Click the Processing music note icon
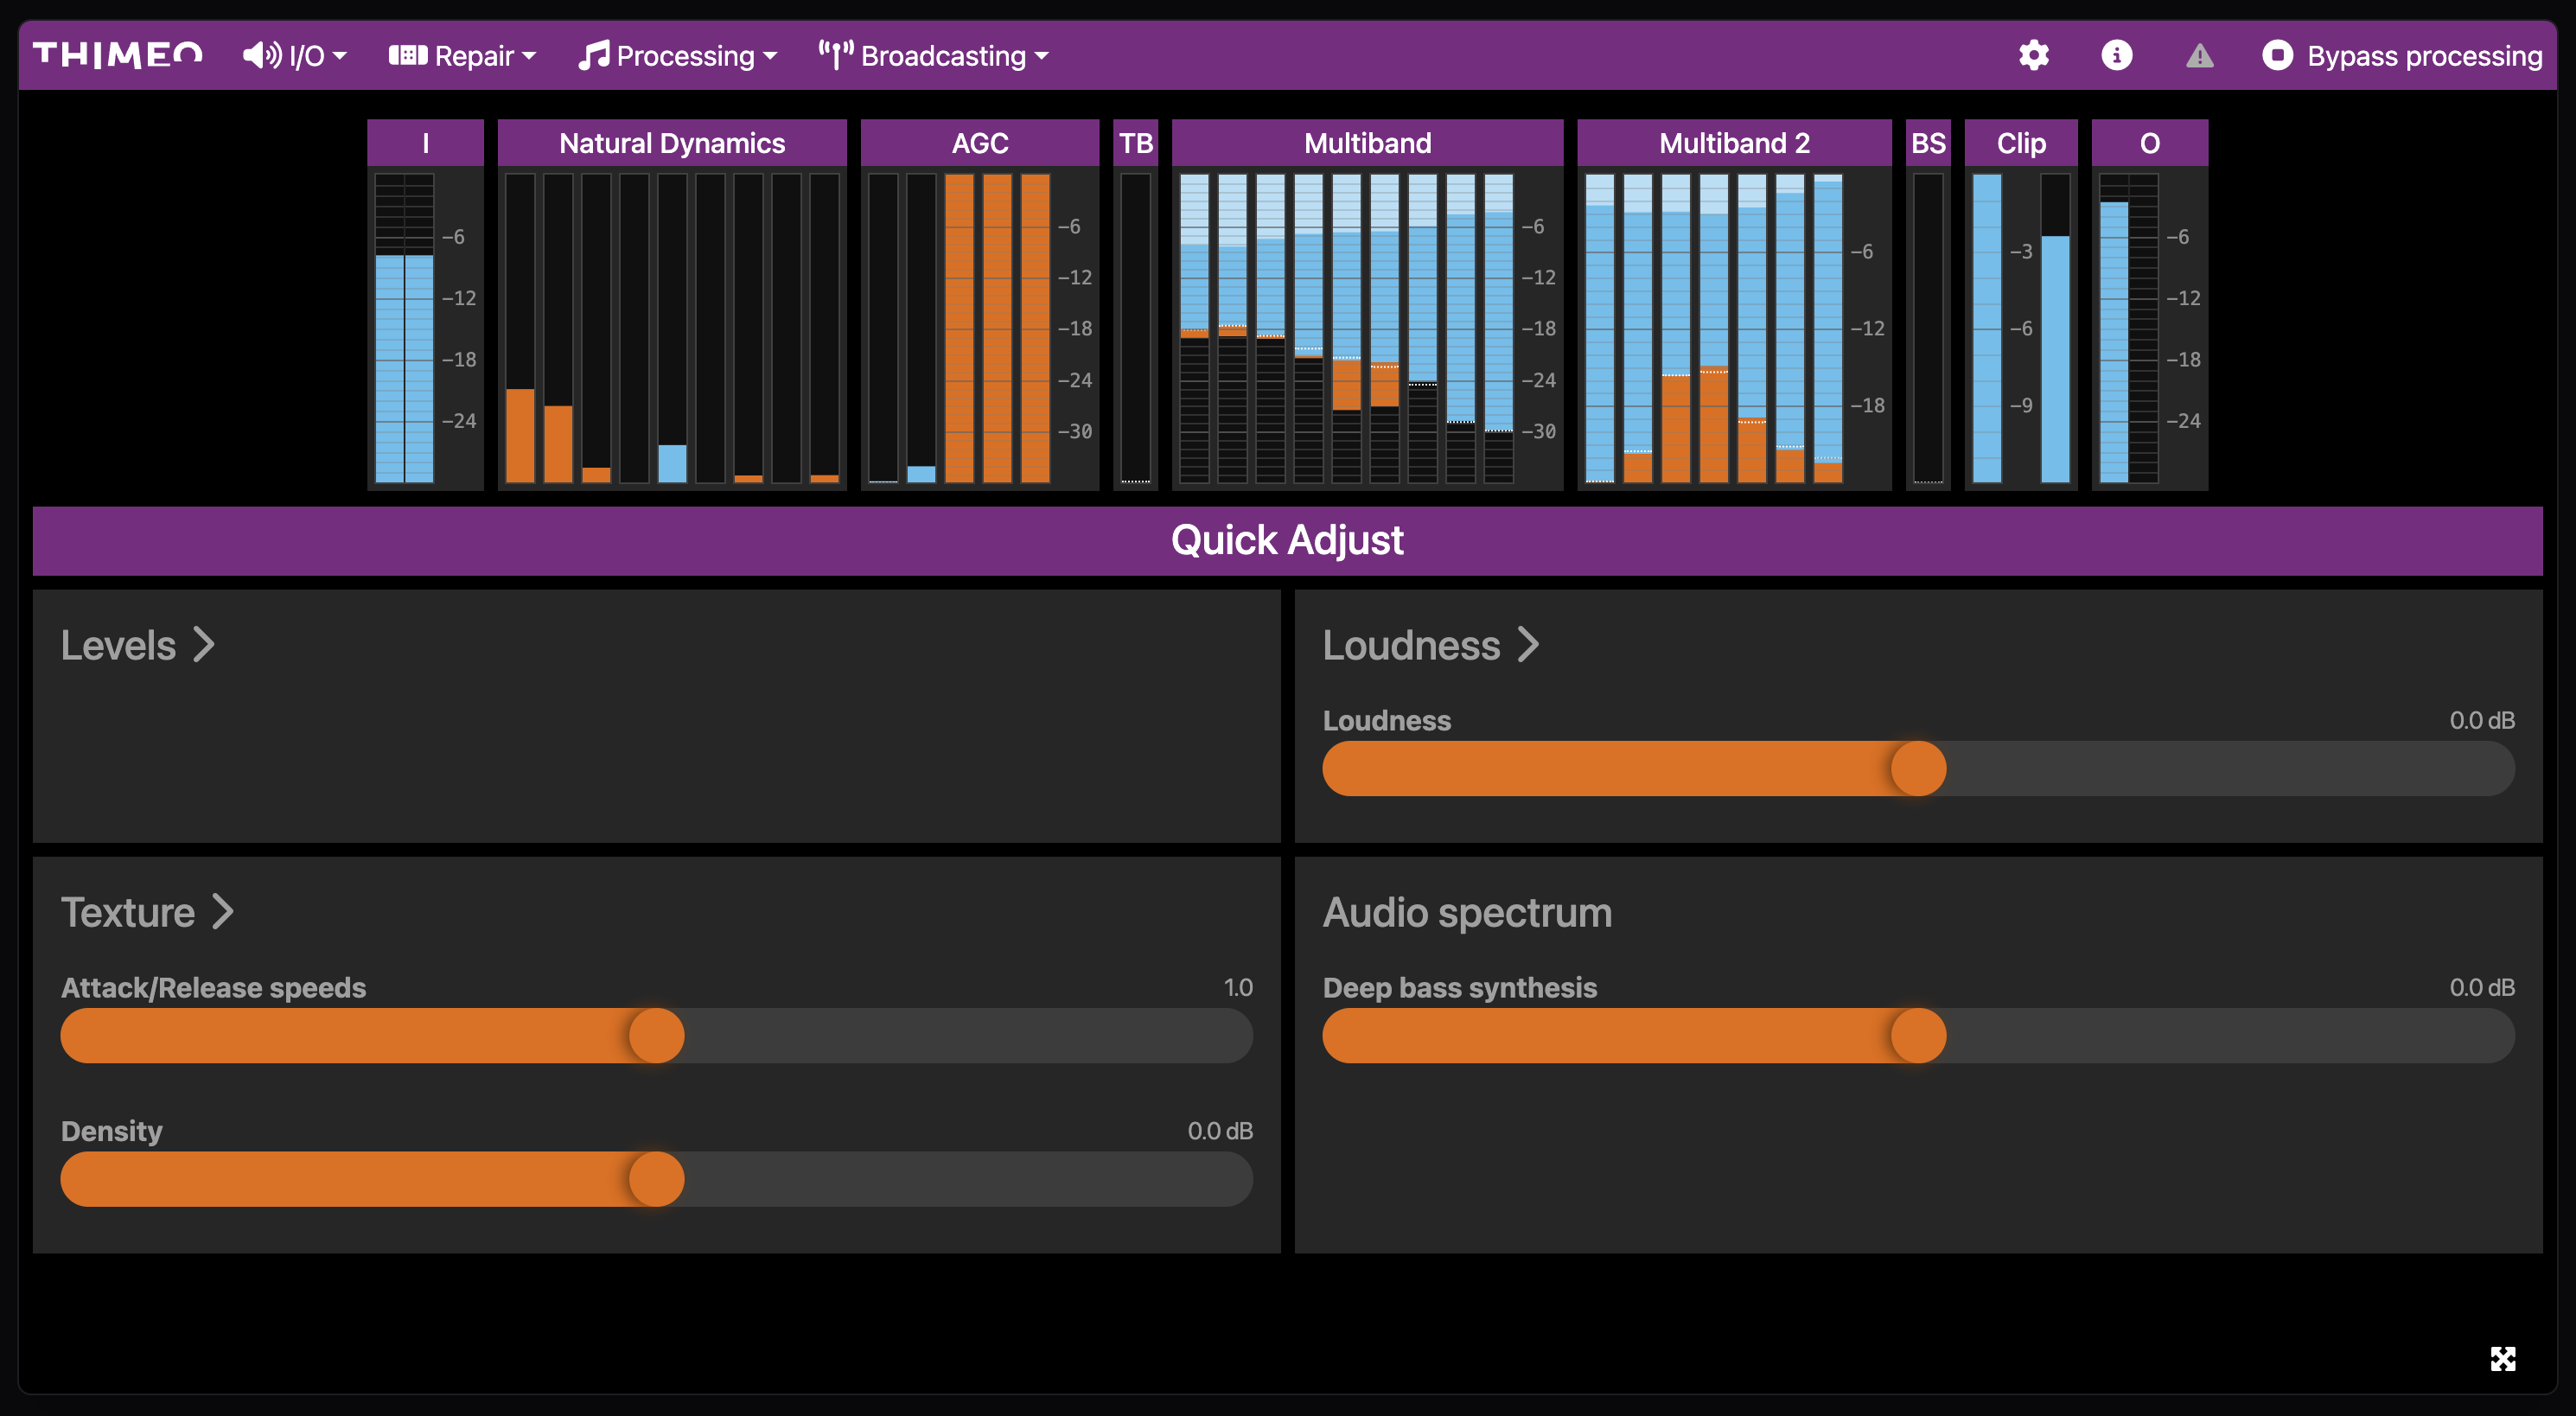 593,55
